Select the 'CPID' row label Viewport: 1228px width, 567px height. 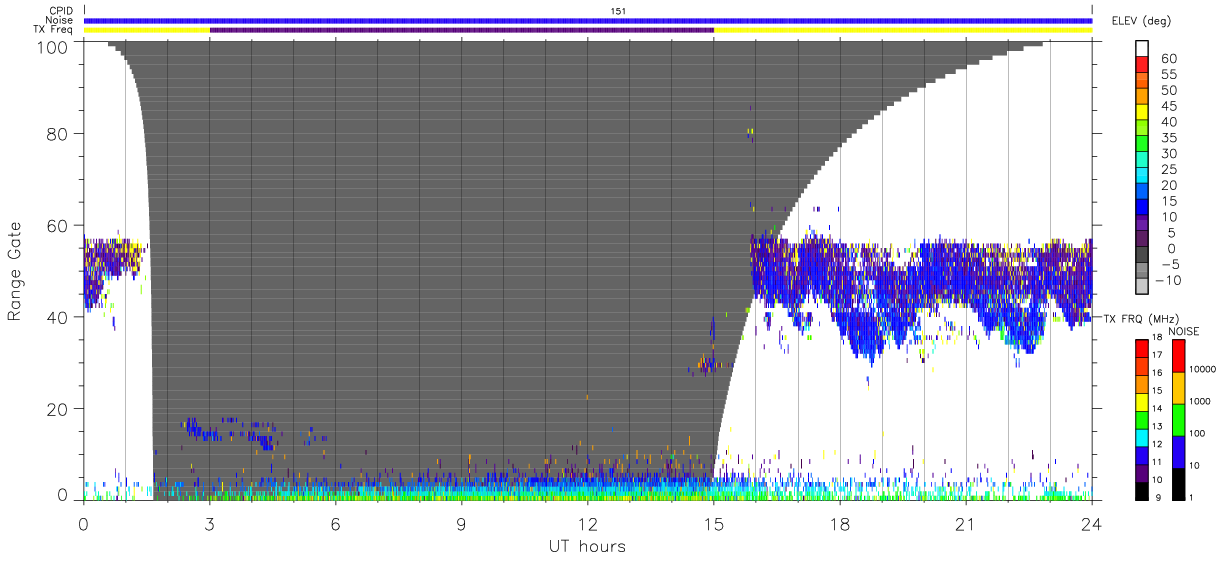(61, 11)
